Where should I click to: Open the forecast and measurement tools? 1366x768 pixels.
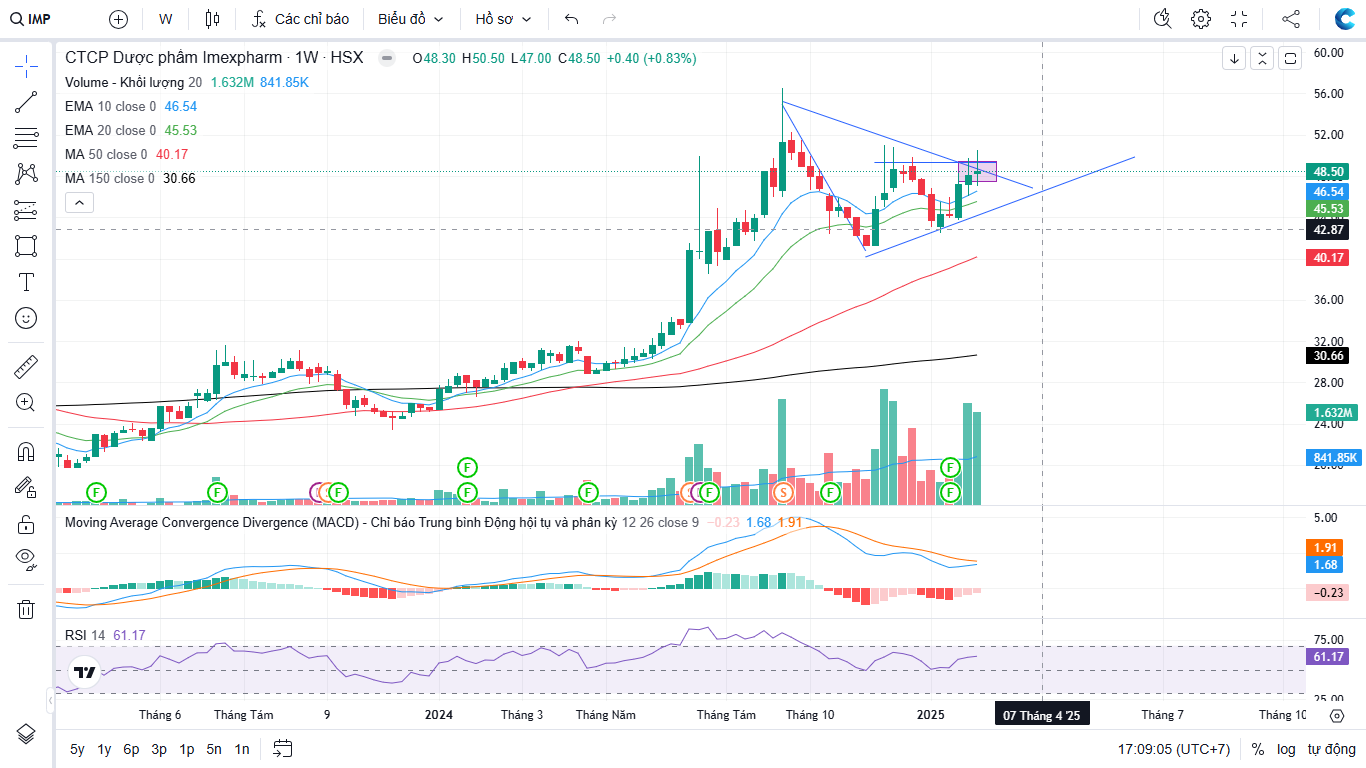(26, 210)
